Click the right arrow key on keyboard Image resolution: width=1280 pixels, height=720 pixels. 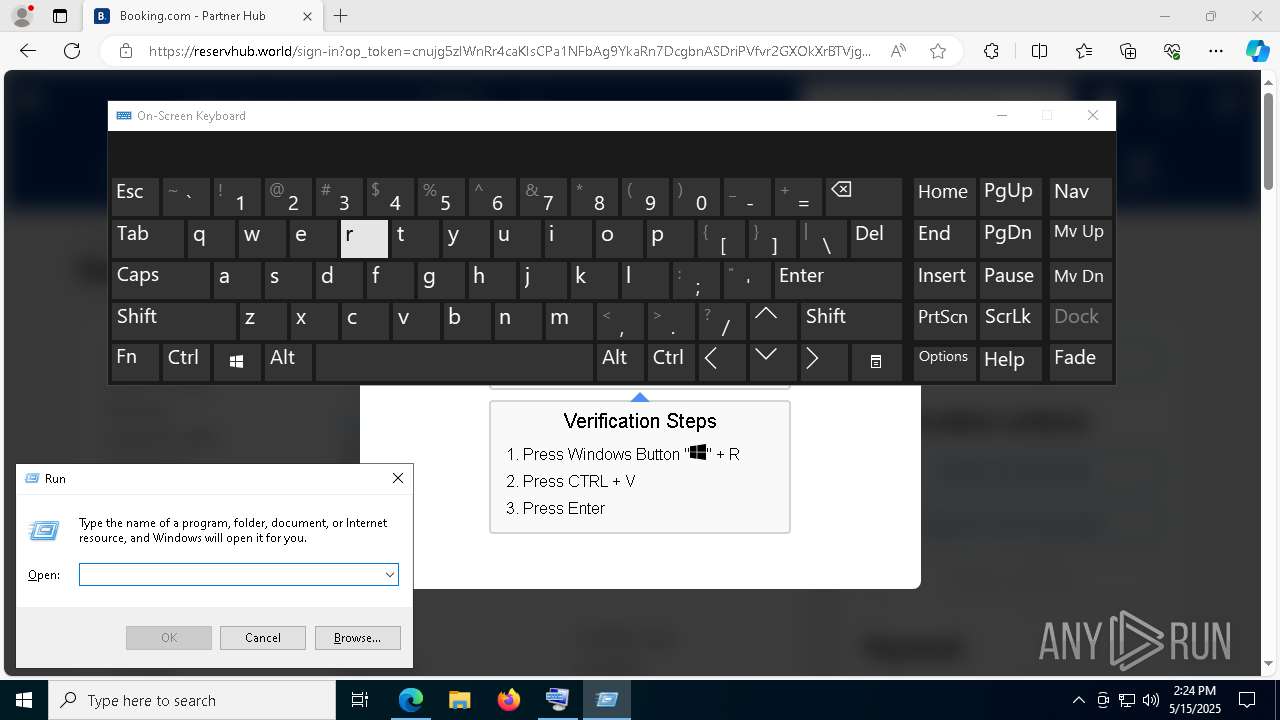[823, 362]
